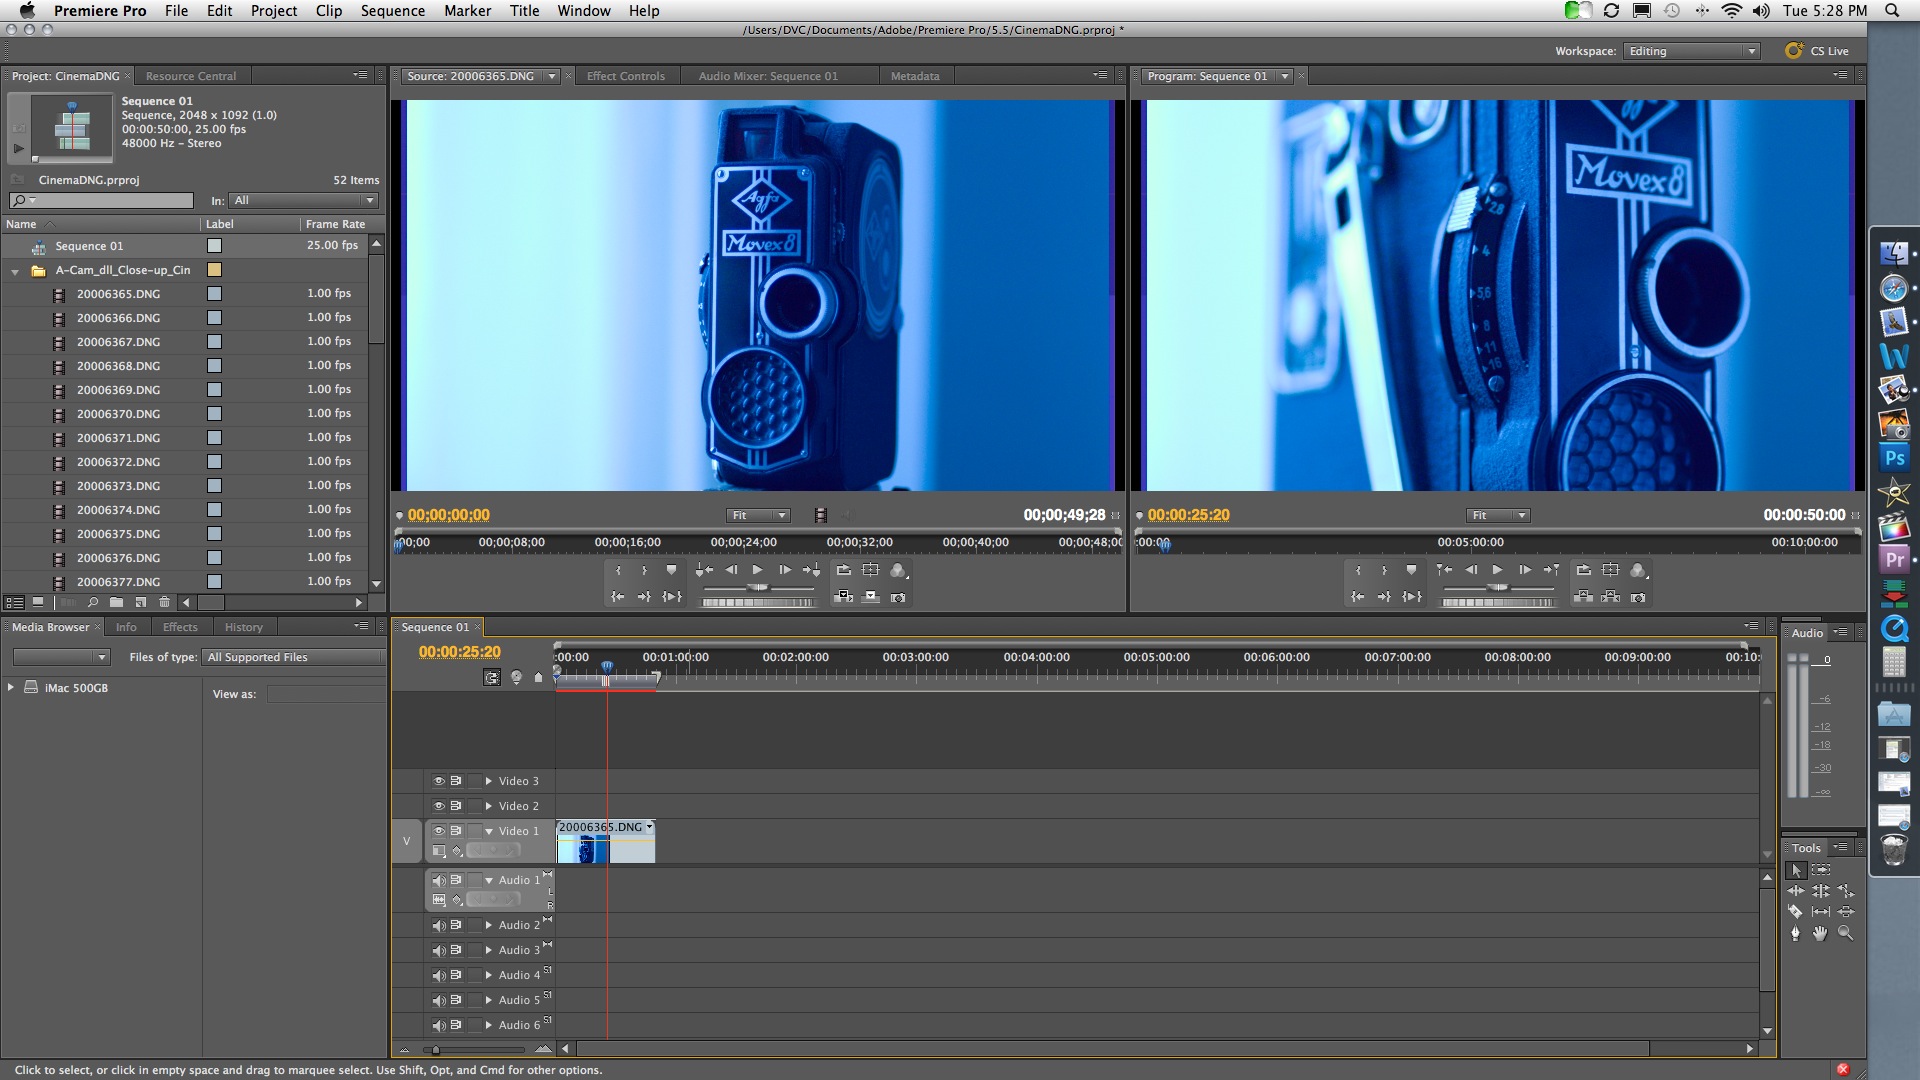Select the Hand tool
The width and height of the screenshot is (1920, 1080).
1821,933
